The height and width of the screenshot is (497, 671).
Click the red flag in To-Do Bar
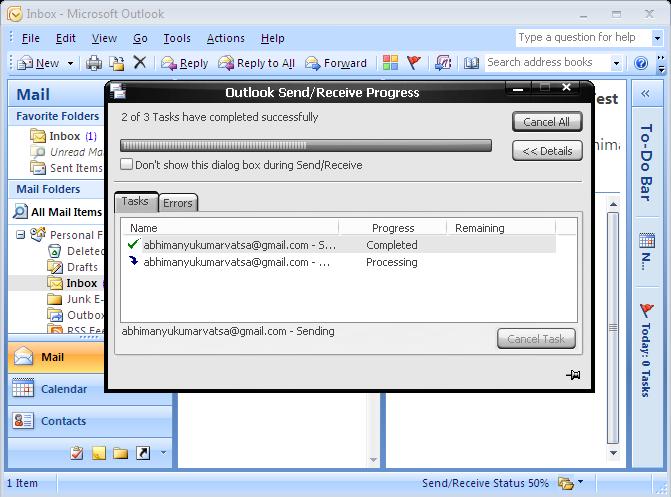coord(647,310)
